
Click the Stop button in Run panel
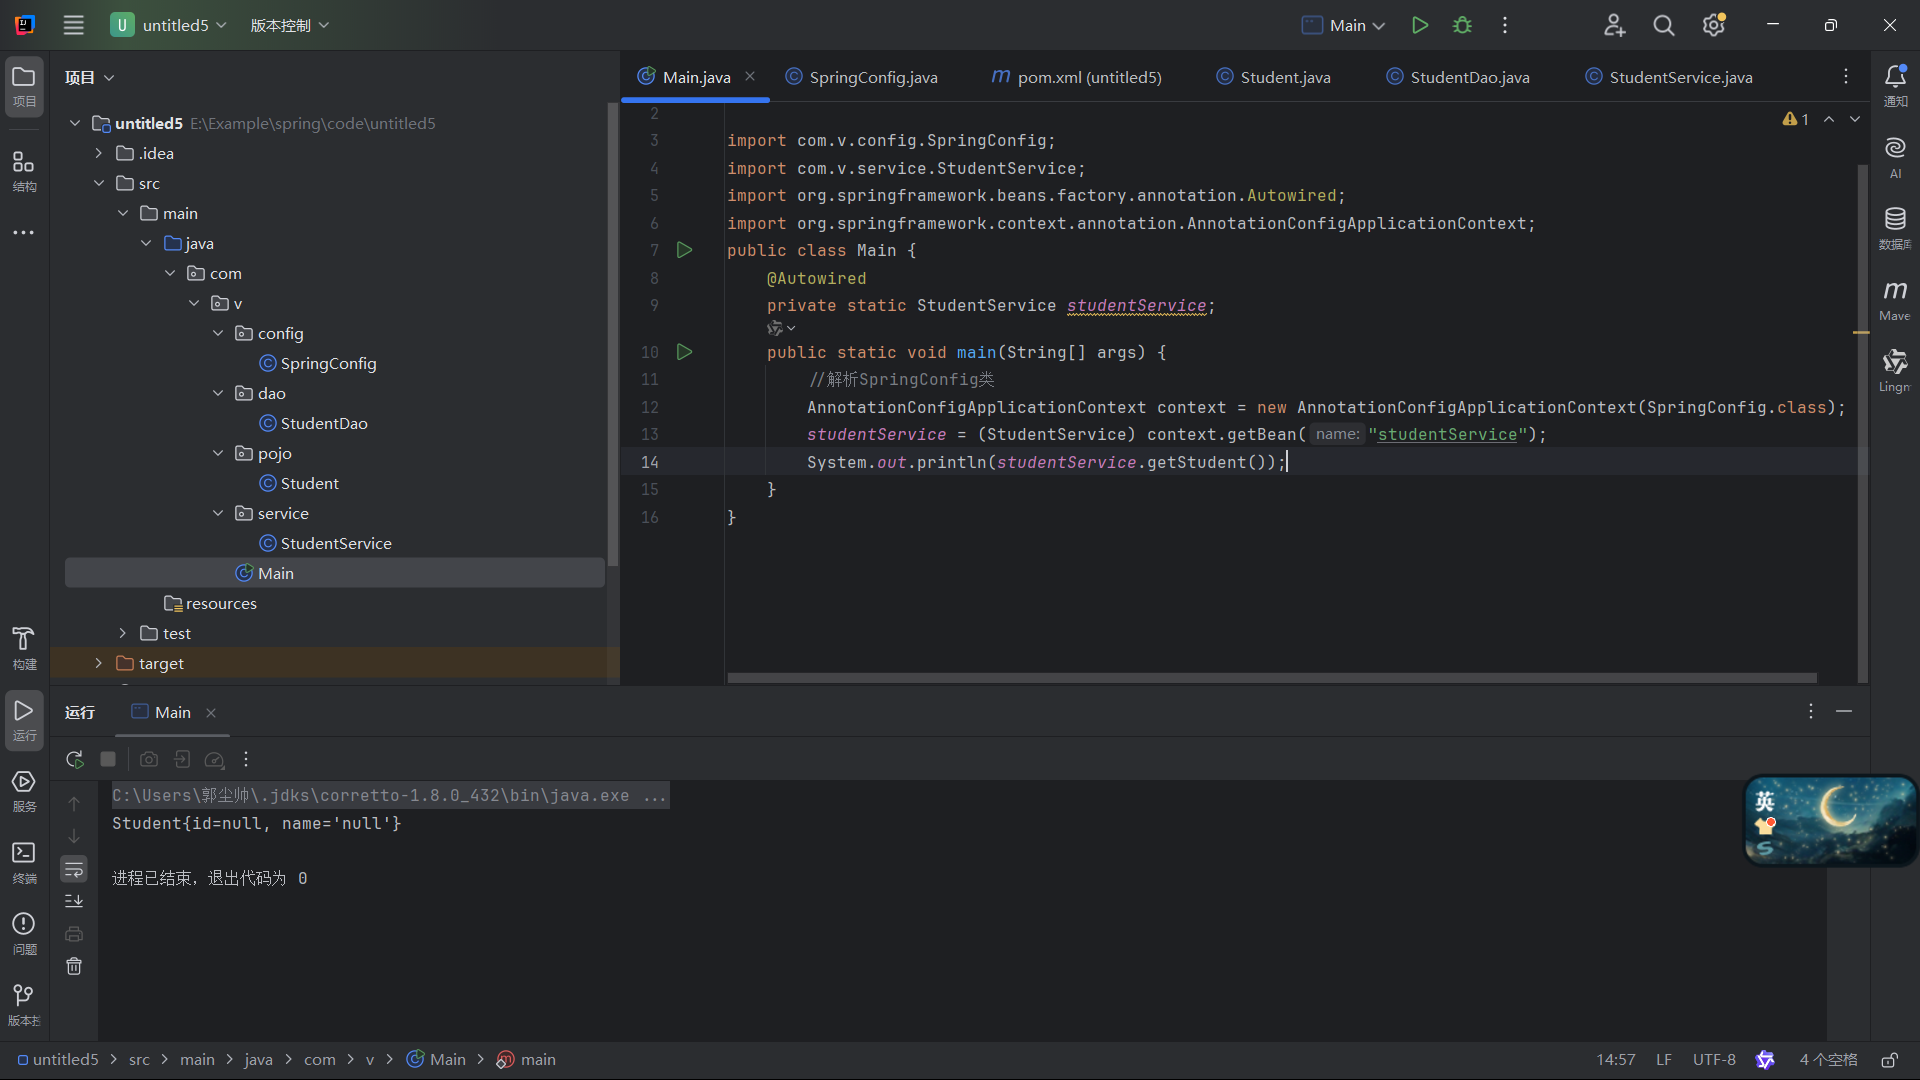(108, 760)
